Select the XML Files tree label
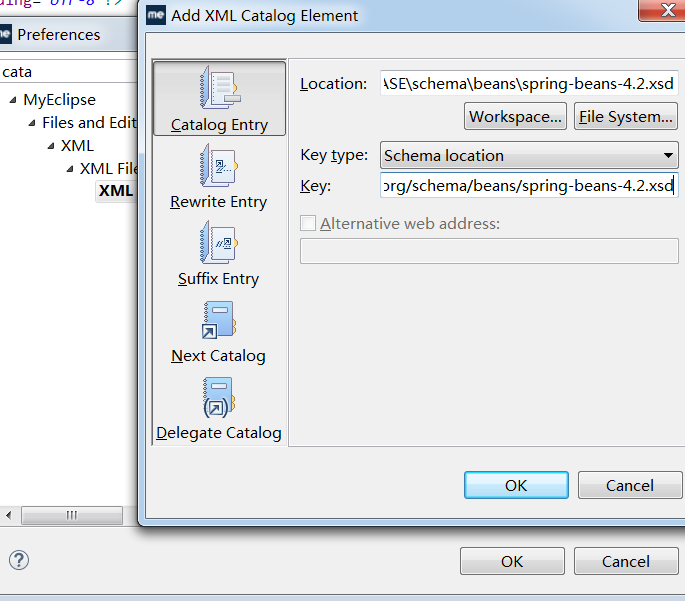Screen dimensions: 685x601 coord(108,169)
